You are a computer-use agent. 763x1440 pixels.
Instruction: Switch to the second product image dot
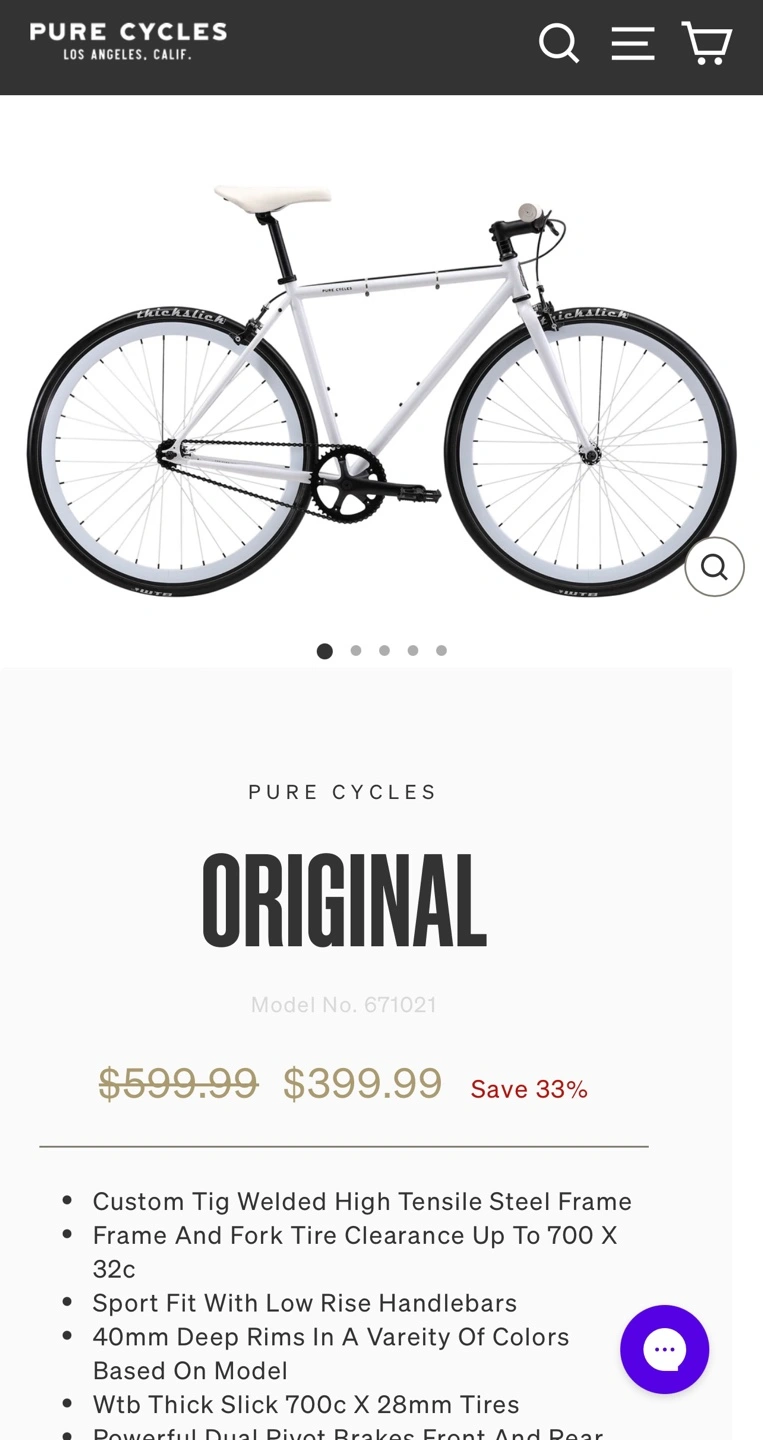[356, 651]
